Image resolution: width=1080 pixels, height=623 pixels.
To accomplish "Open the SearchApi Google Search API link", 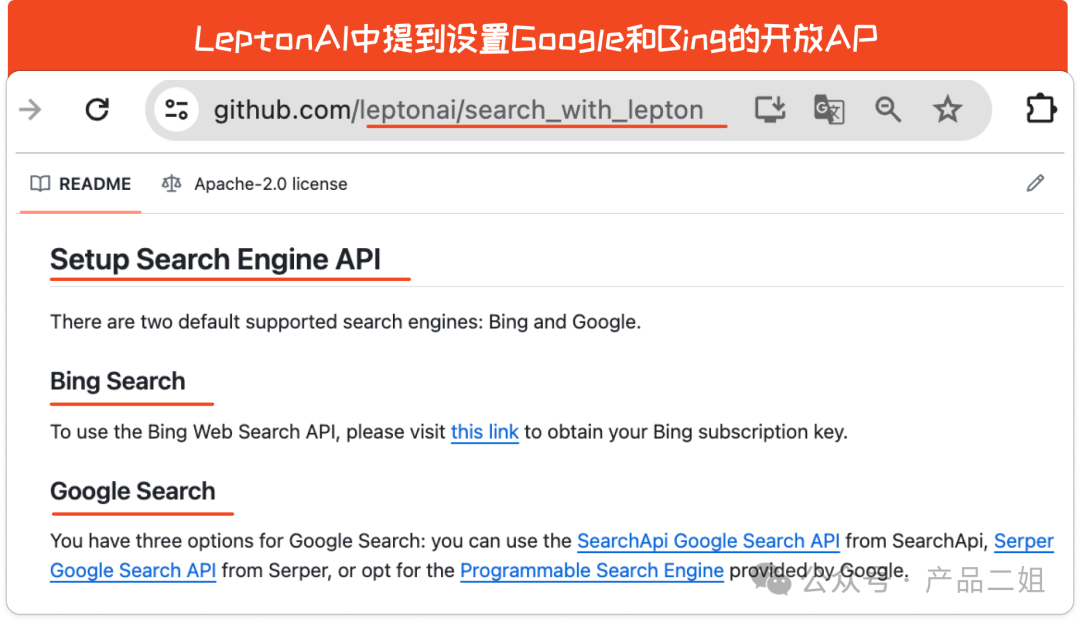I will click(708, 541).
